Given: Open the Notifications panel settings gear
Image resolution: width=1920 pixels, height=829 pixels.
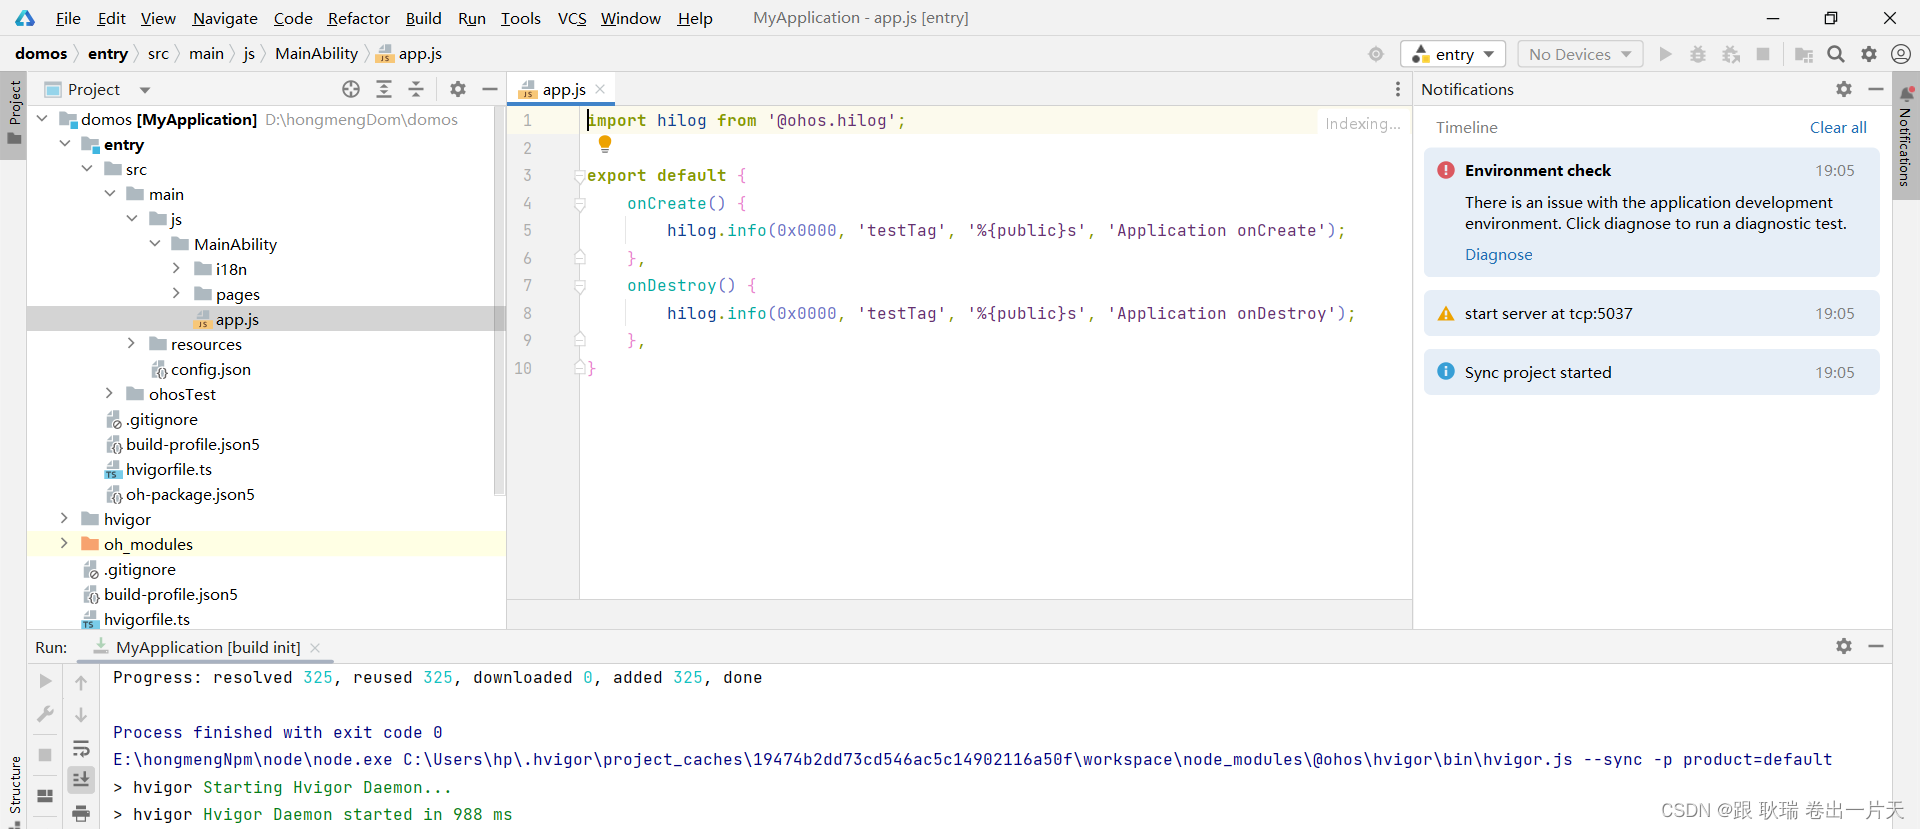Looking at the screenshot, I should coord(1844,89).
